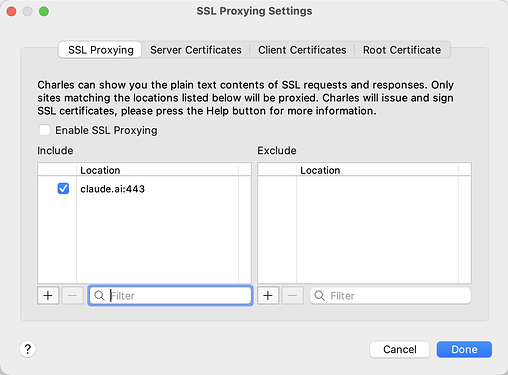Switch to the Root Certificate tab
The width and height of the screenshot is (508, 375).
(x=402, y=50)
